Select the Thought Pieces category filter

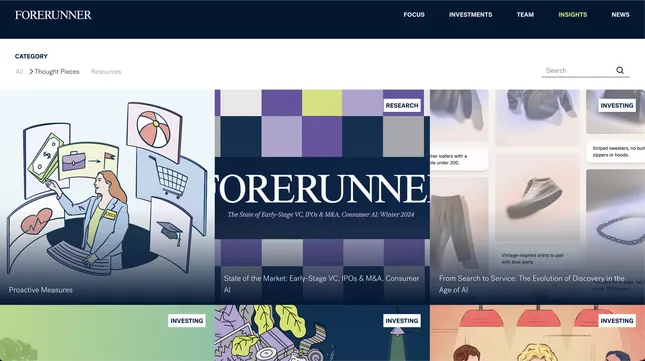click(57, 72)
